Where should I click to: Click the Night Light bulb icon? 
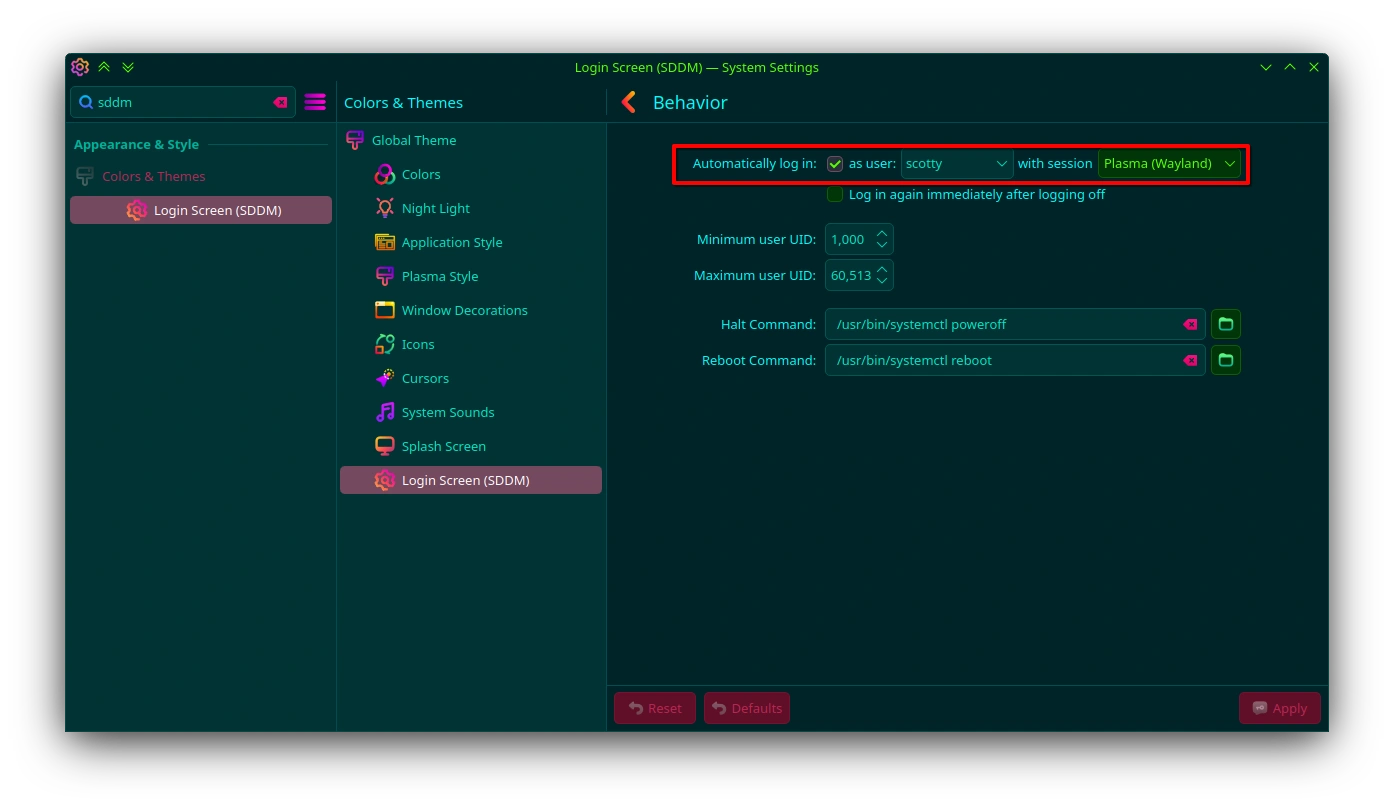[x=385, y=208]
